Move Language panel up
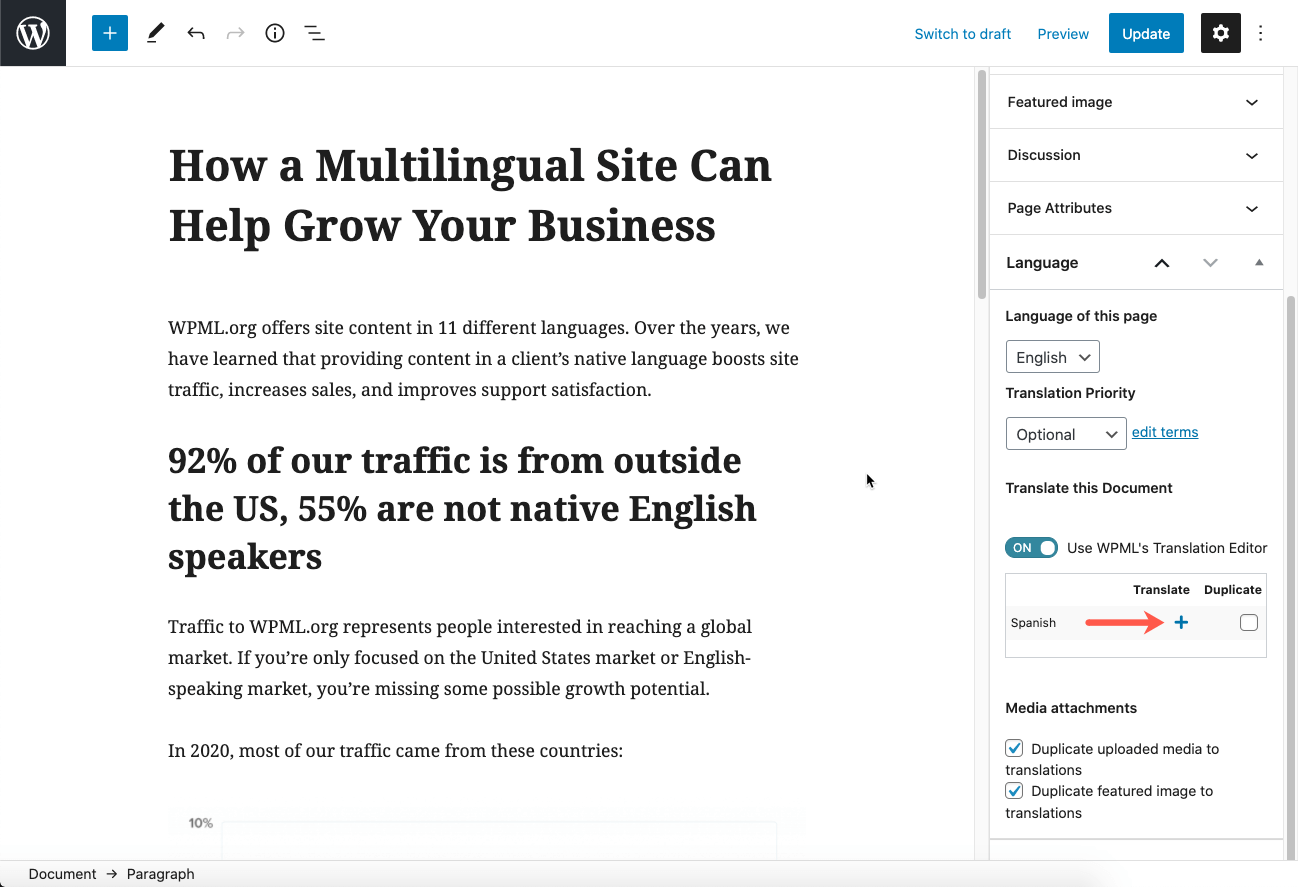This screenshot has width=1298, height=887. [x=1162, y=263]
